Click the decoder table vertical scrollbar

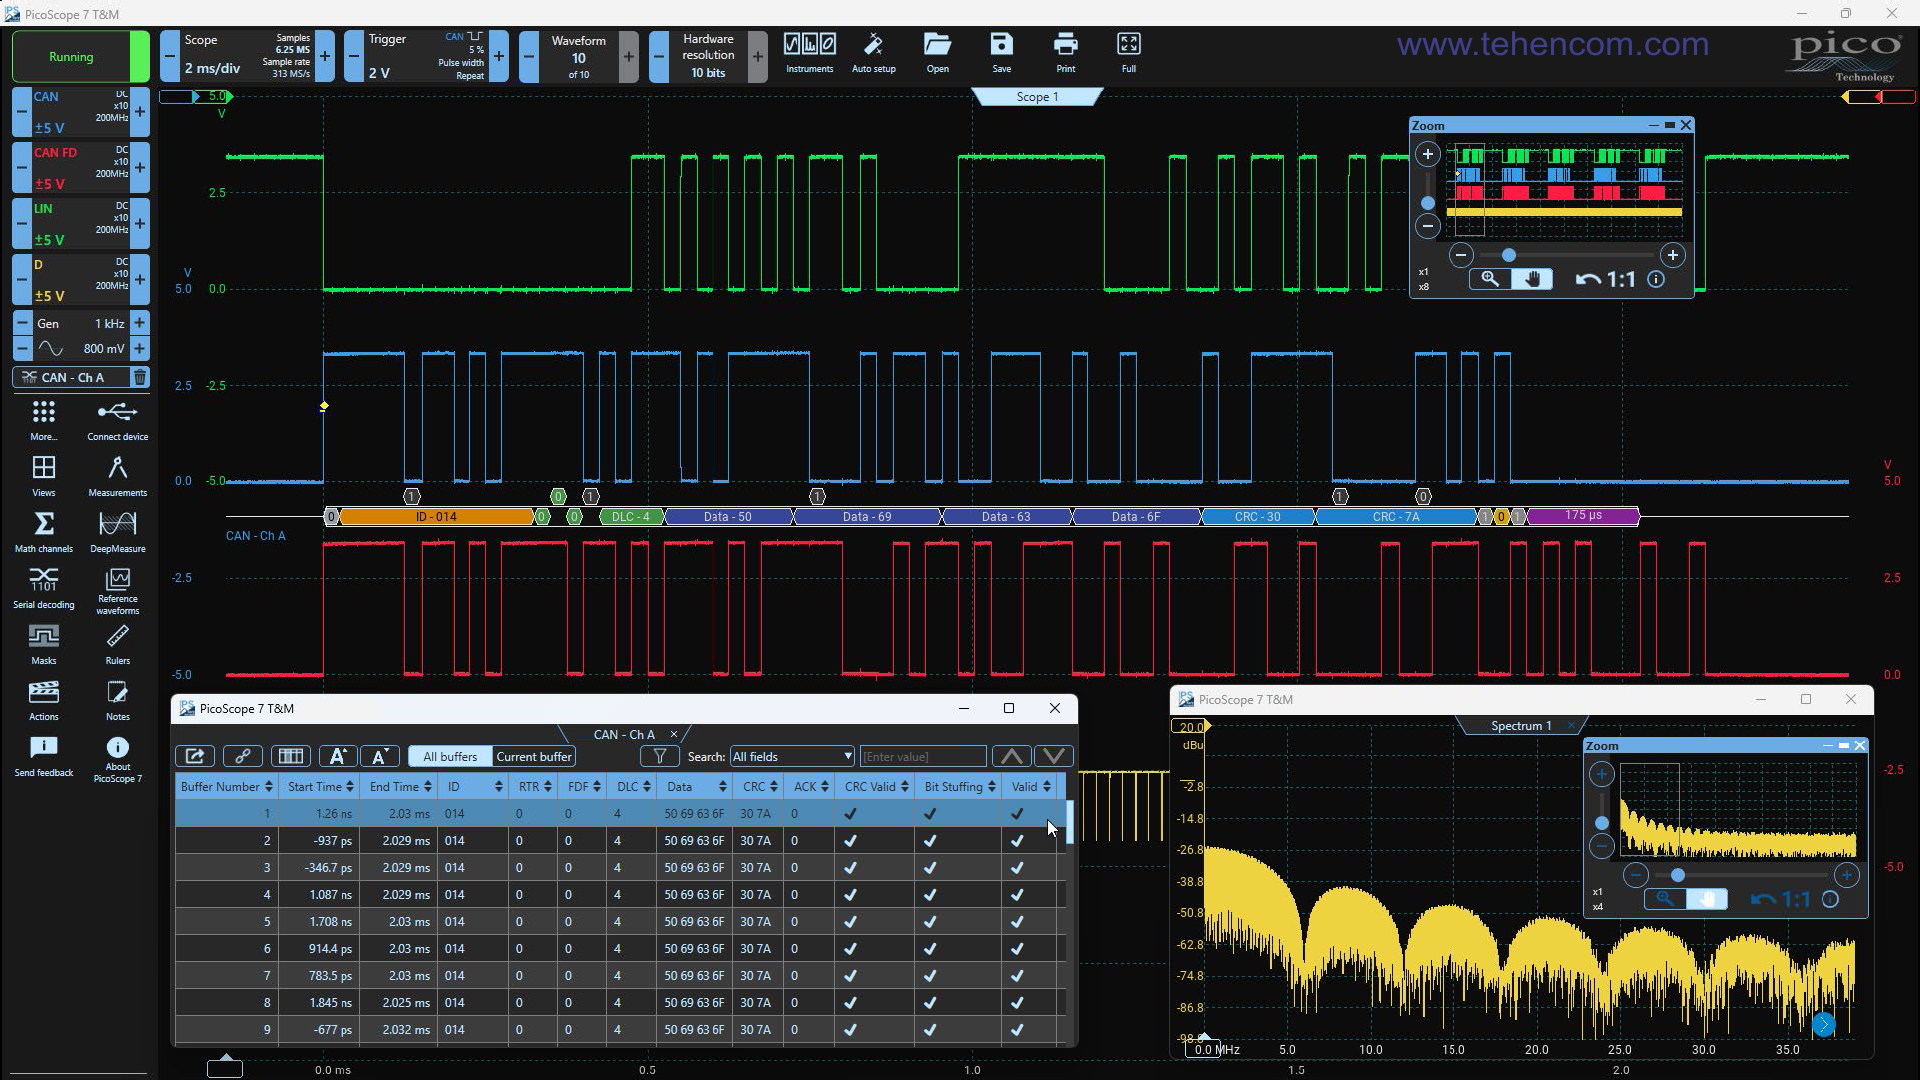[x=1070, y=820]
